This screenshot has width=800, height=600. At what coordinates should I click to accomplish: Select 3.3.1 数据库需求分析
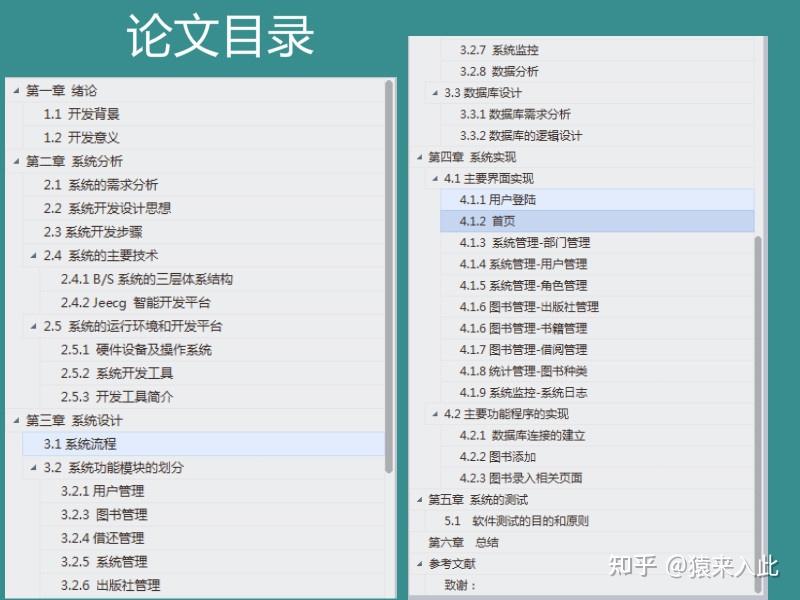515,114
